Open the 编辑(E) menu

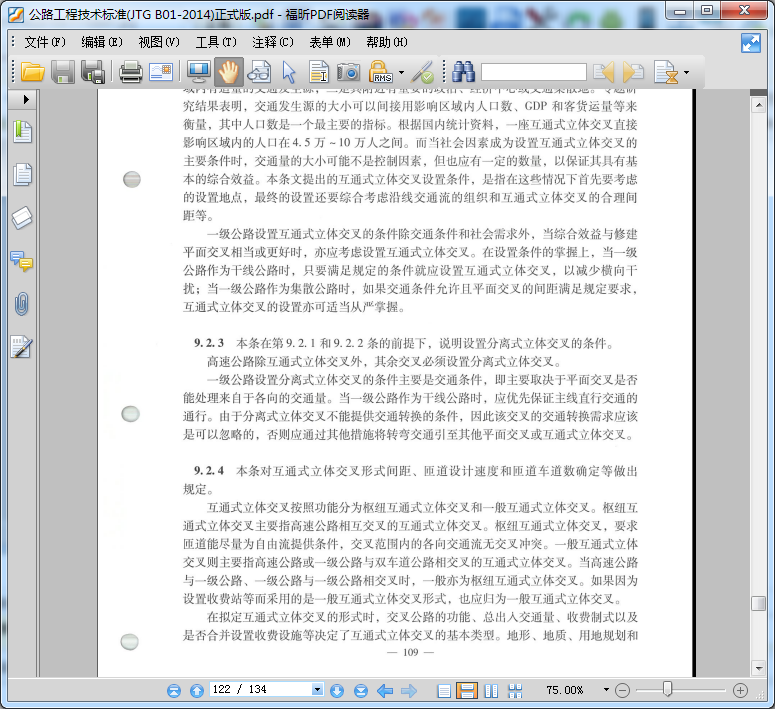(102, 43)
